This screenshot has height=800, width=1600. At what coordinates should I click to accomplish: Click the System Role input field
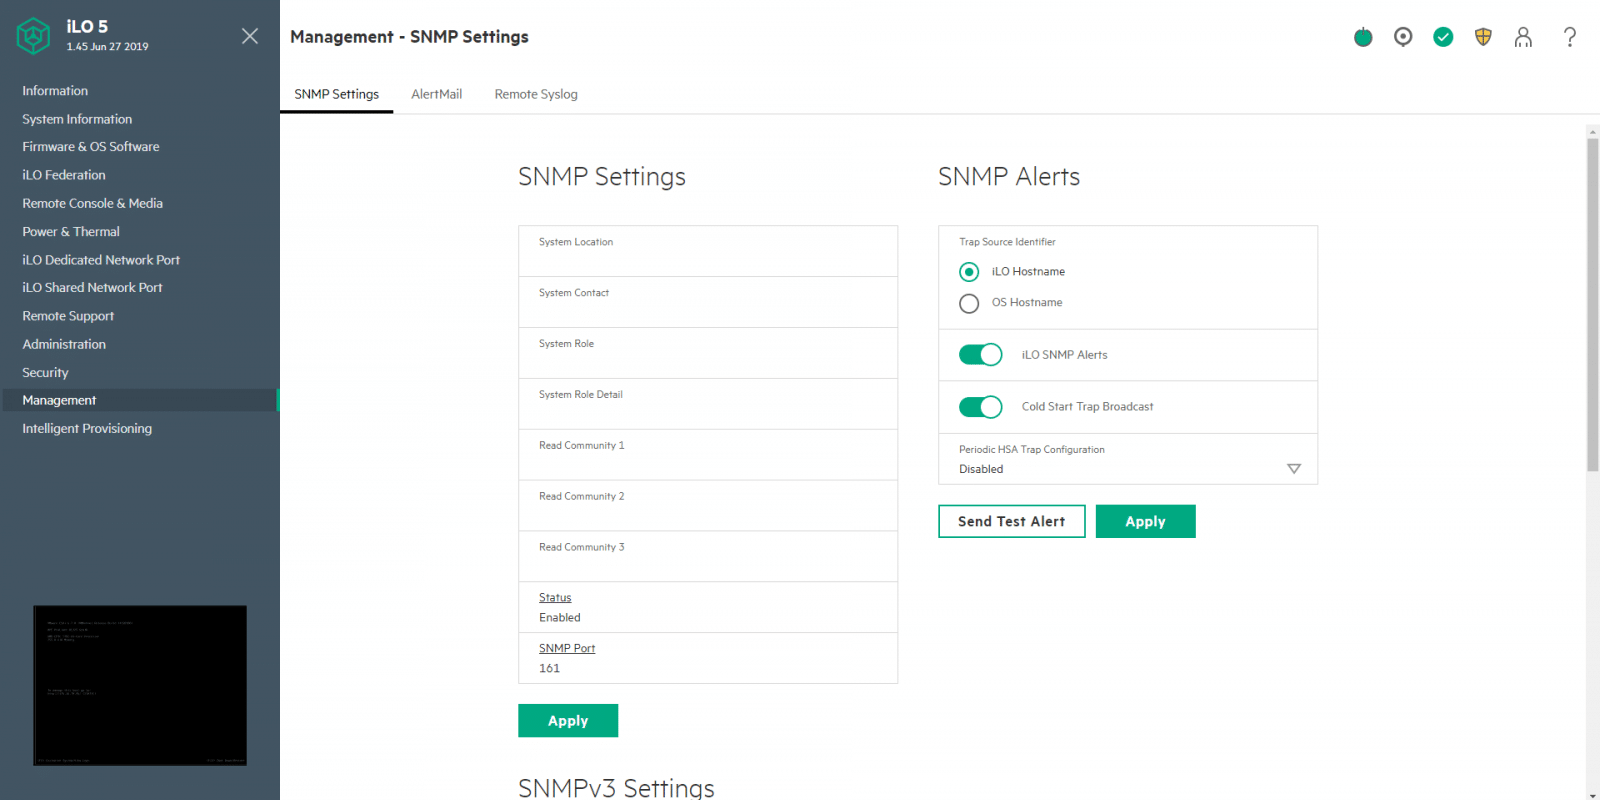tap(708, 353)
